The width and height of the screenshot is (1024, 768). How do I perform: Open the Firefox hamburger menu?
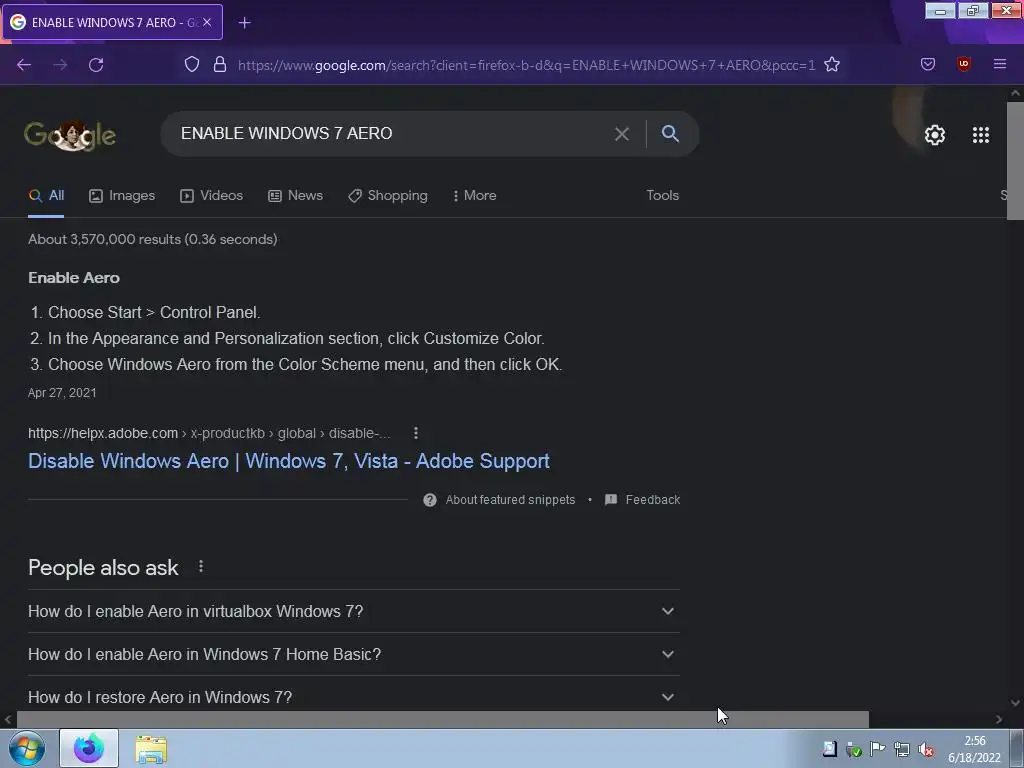[x=1000, y=64]
